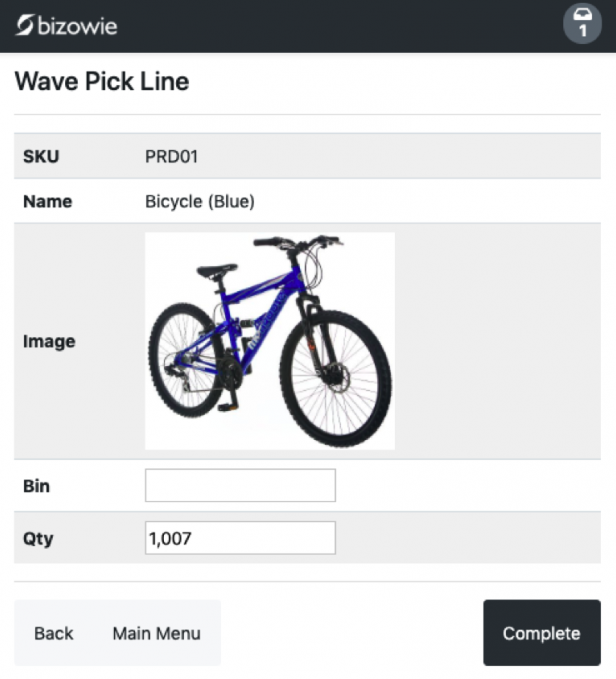The image size is (616, 679).
Task: Click the SKU row label
Action: tap(41, 156)
